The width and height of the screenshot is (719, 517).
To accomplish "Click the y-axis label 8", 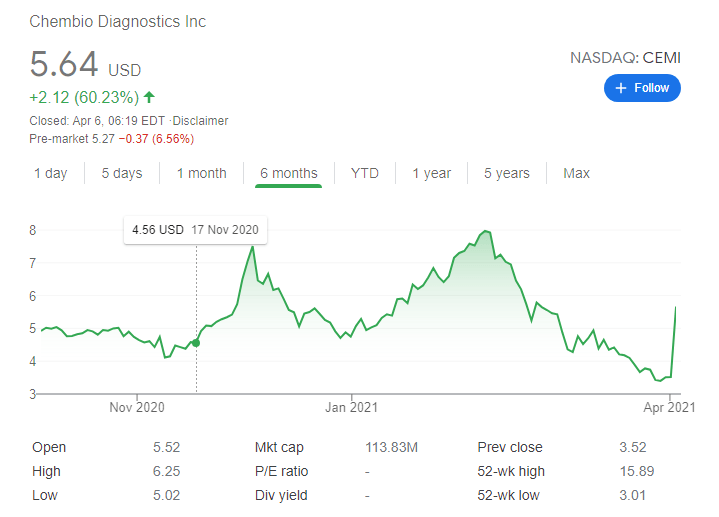I will (33, 230).
